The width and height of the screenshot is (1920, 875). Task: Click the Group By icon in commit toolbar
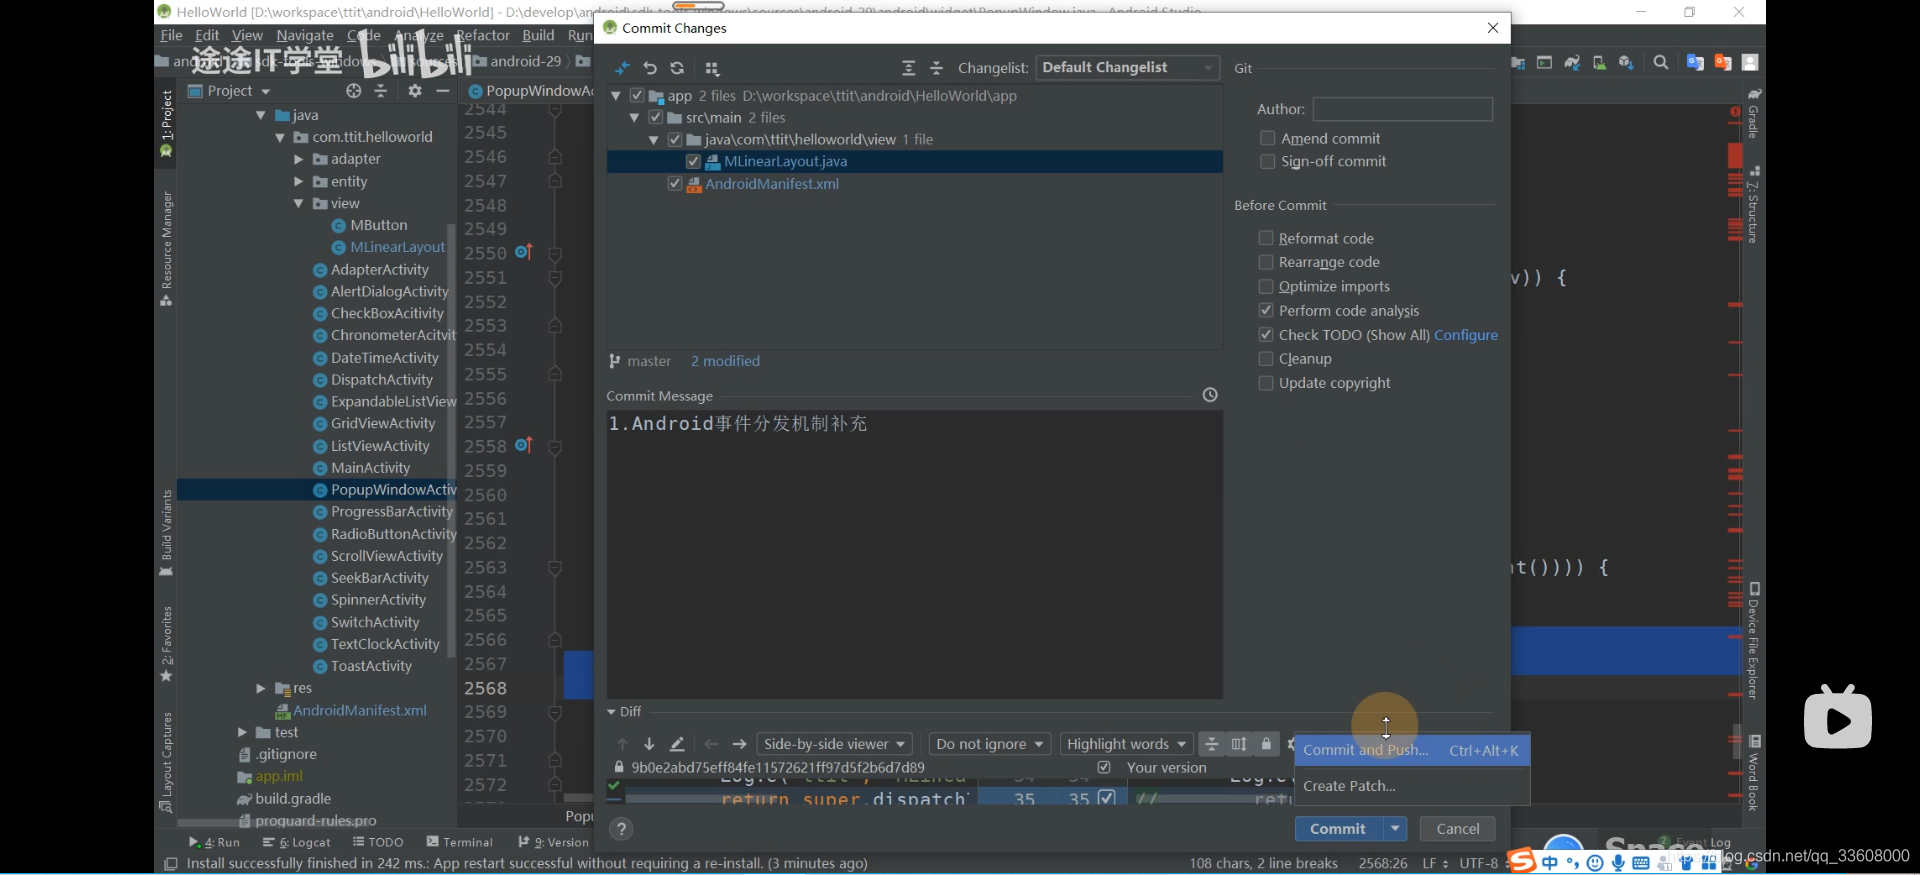pyautogui.click(x=712, y=68)
